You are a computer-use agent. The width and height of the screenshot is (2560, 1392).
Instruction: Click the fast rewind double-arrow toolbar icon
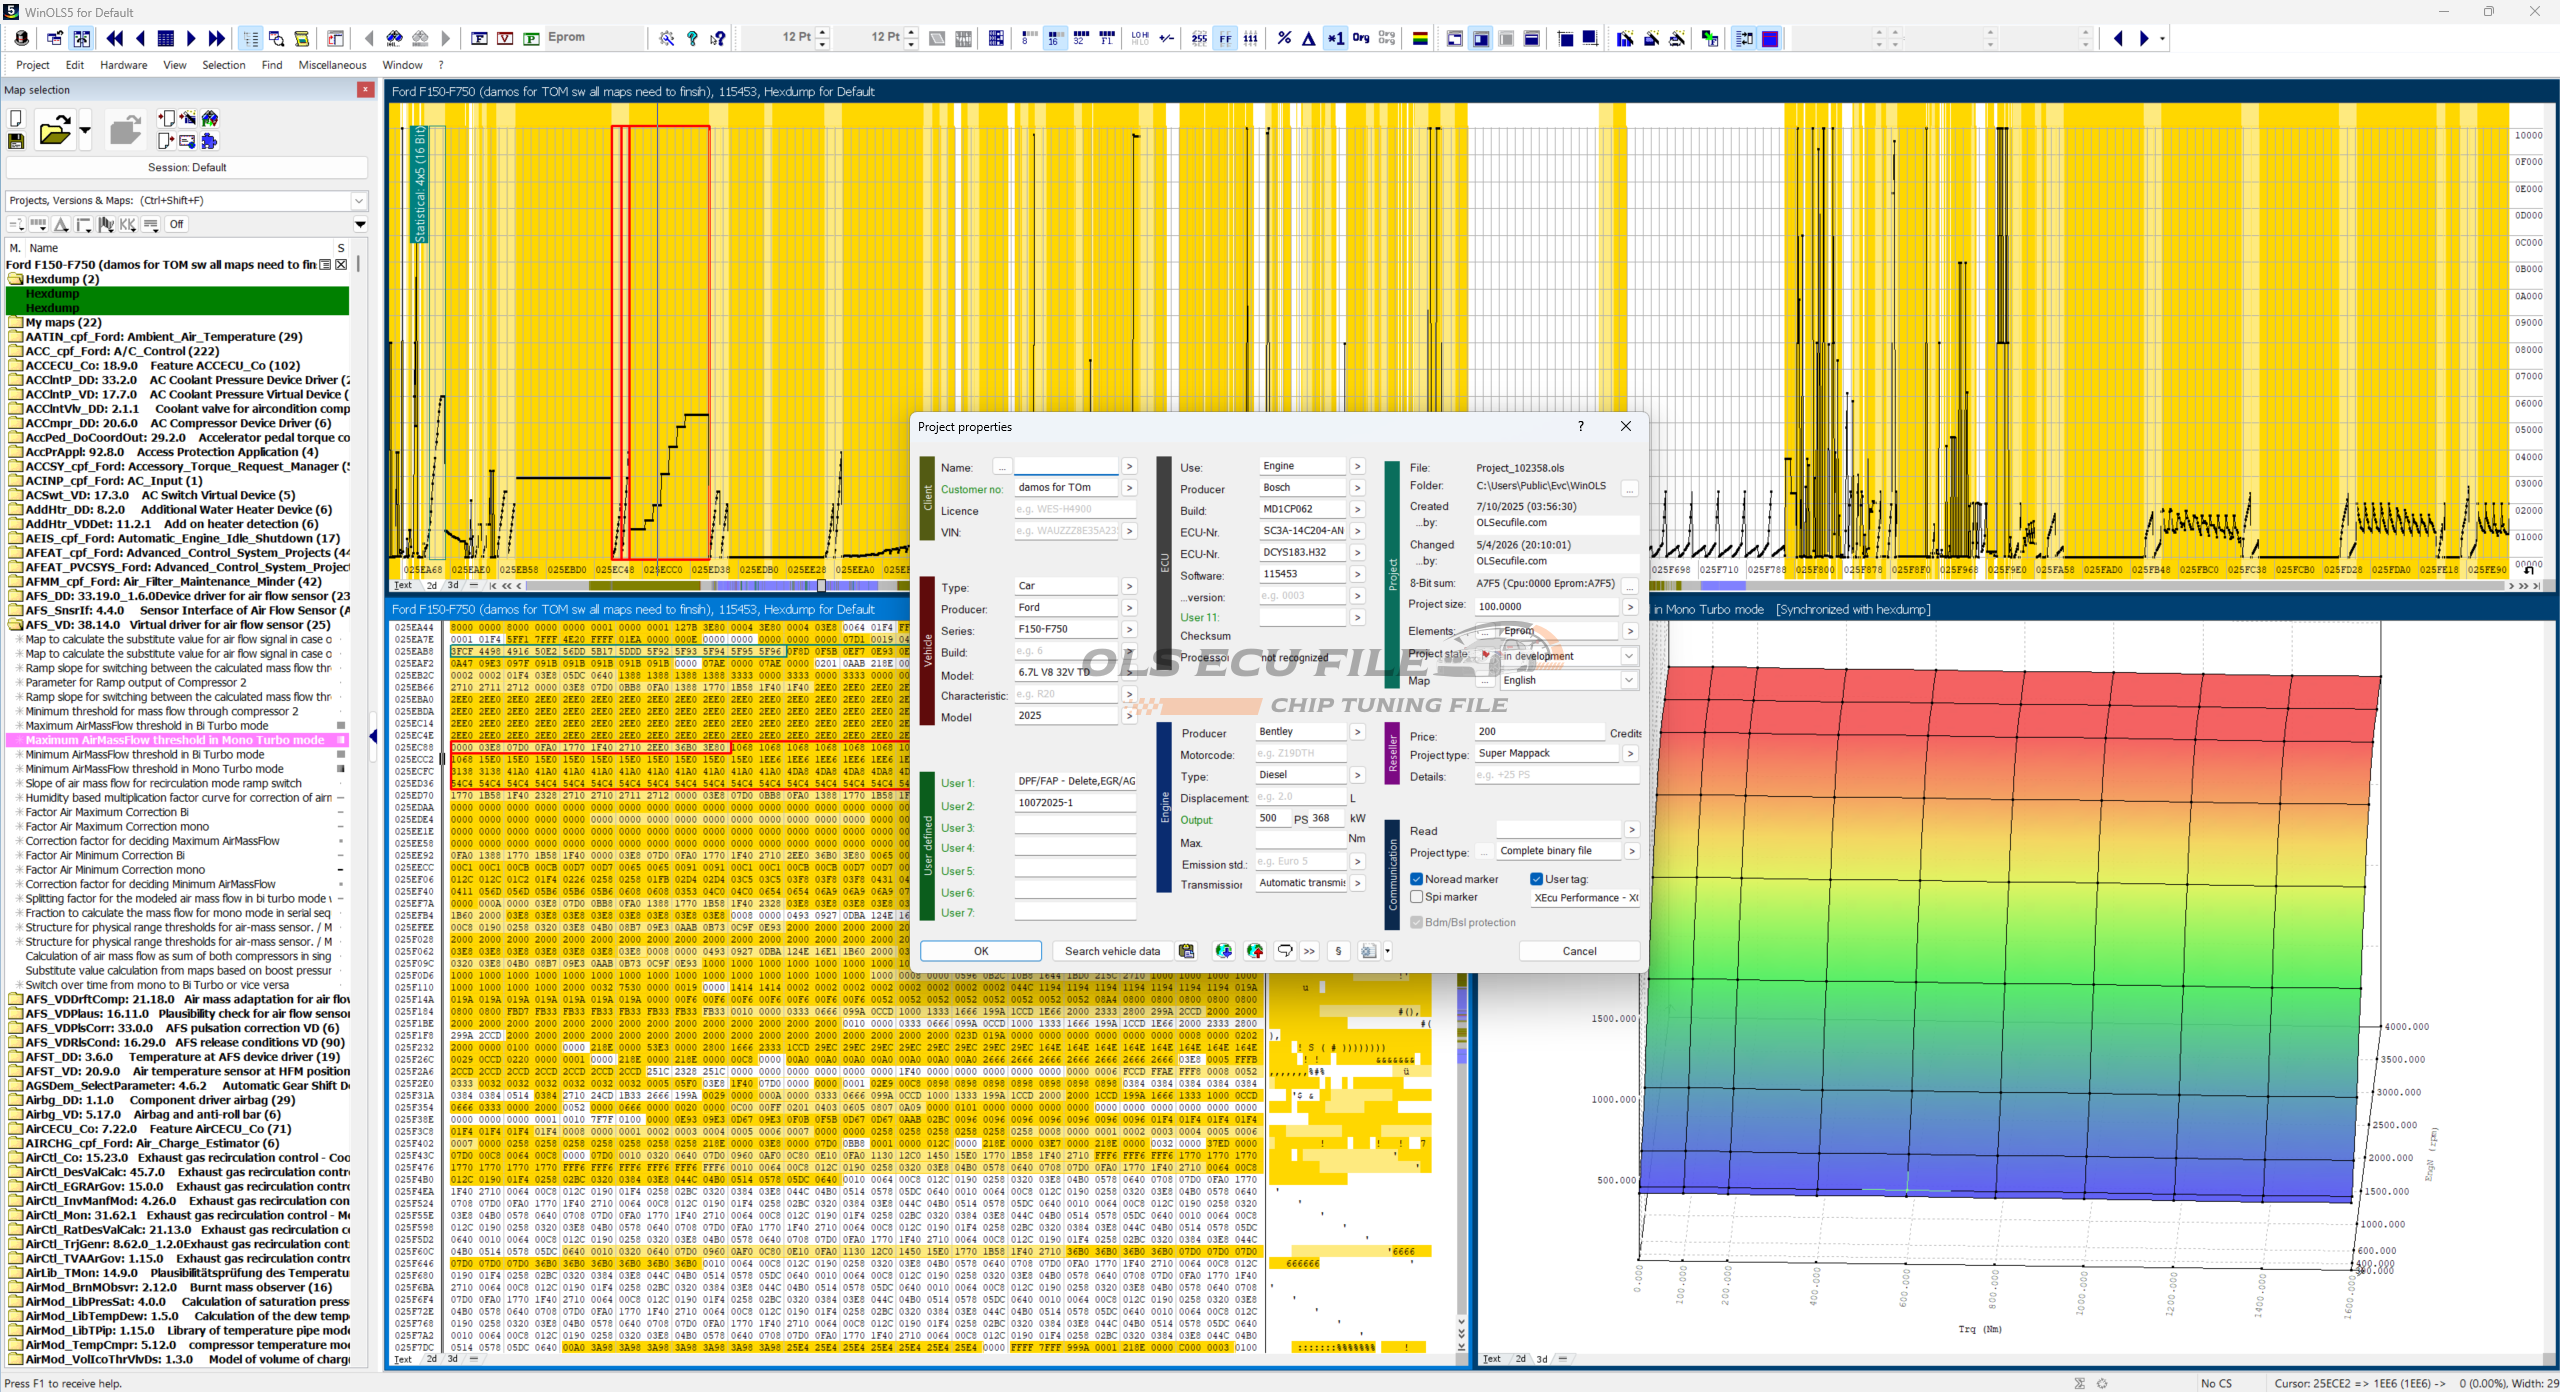point(115,38)
